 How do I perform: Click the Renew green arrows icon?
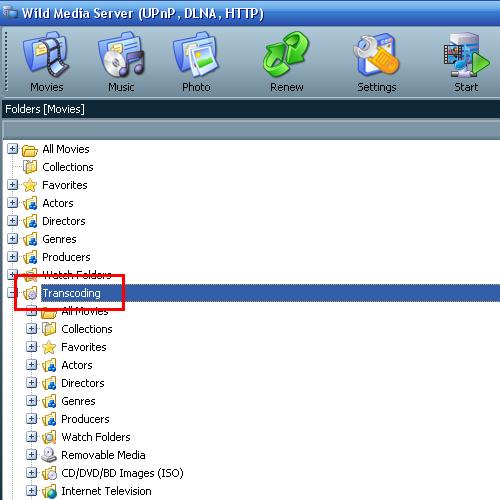tap(286, 54)
